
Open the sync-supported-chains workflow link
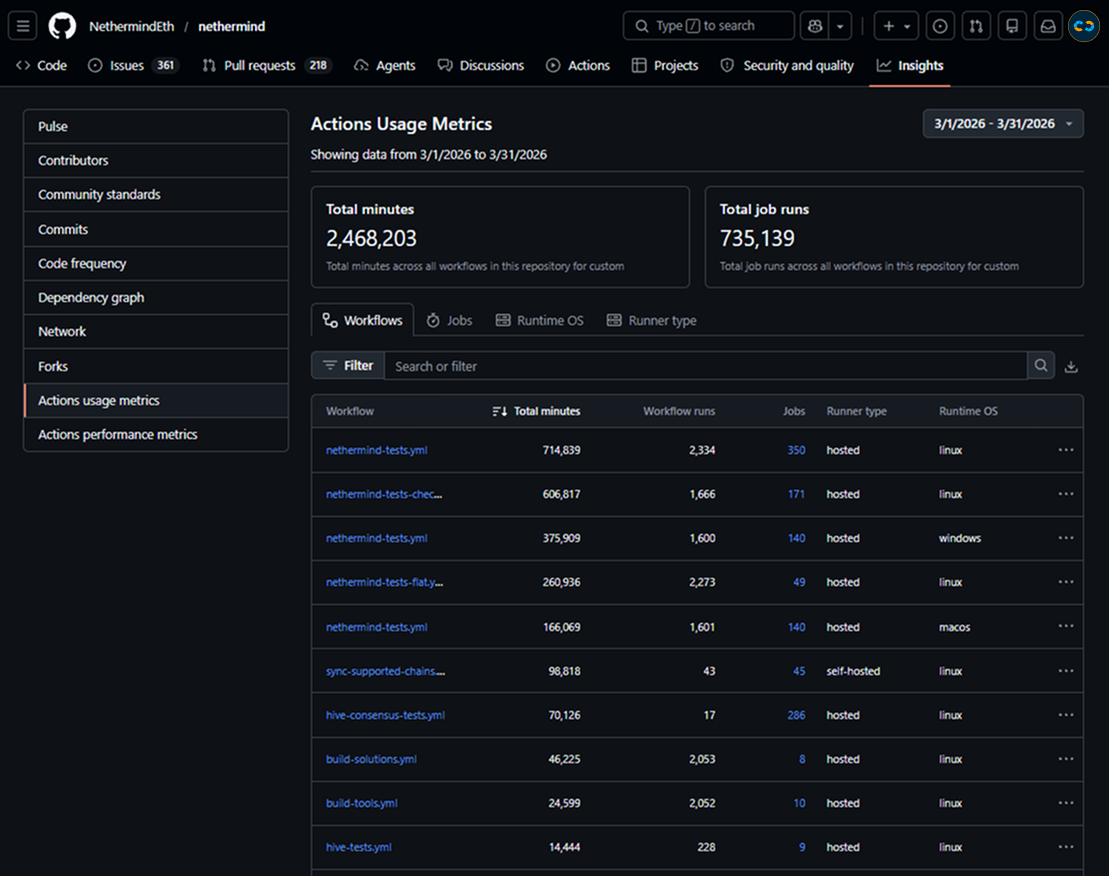point(385,671)
